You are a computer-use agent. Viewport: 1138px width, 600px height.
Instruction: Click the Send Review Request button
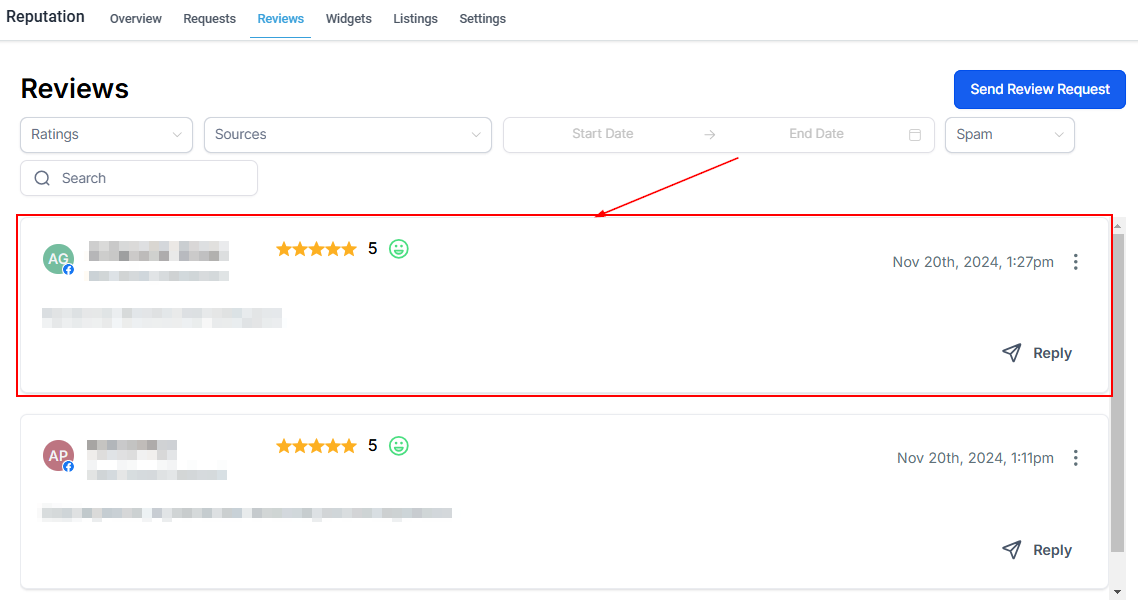click(1040, 89)
